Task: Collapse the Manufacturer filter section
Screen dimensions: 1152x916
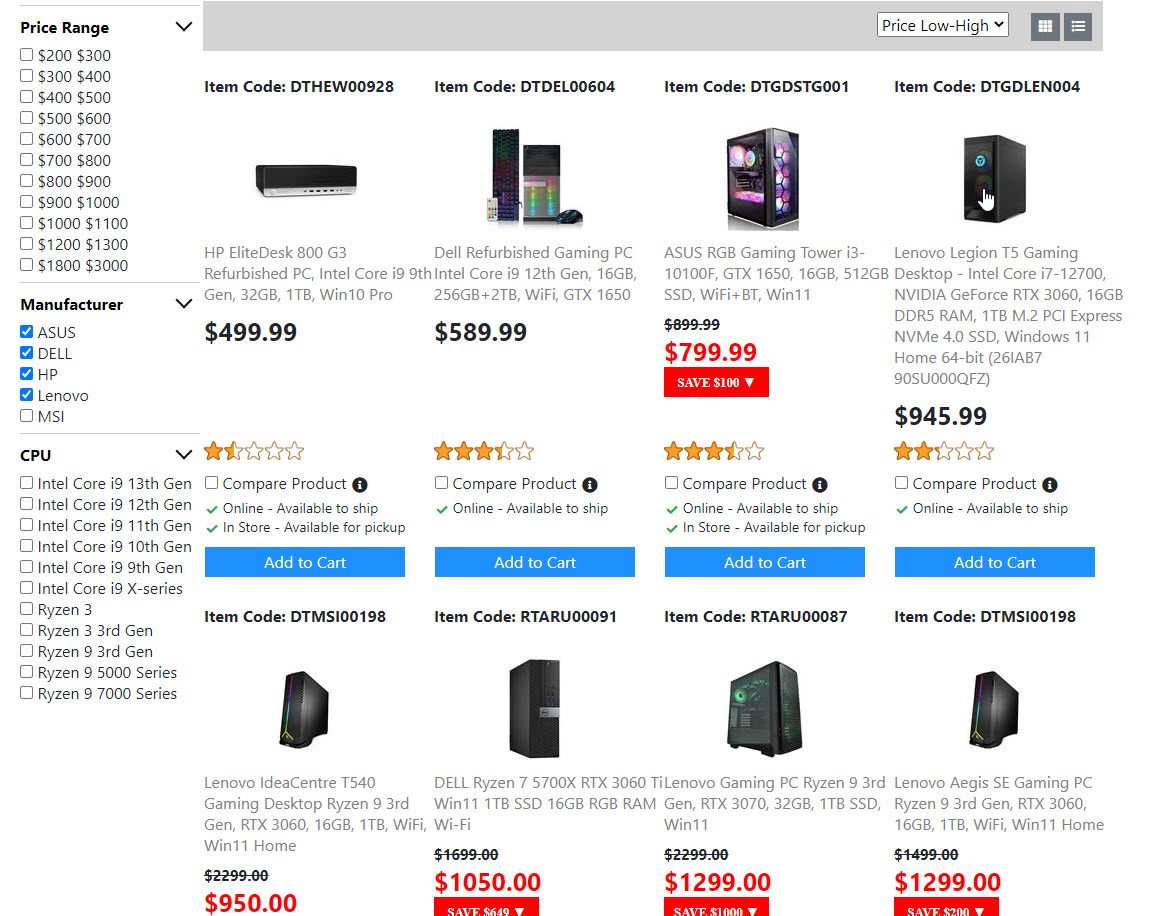Action: 183,304
